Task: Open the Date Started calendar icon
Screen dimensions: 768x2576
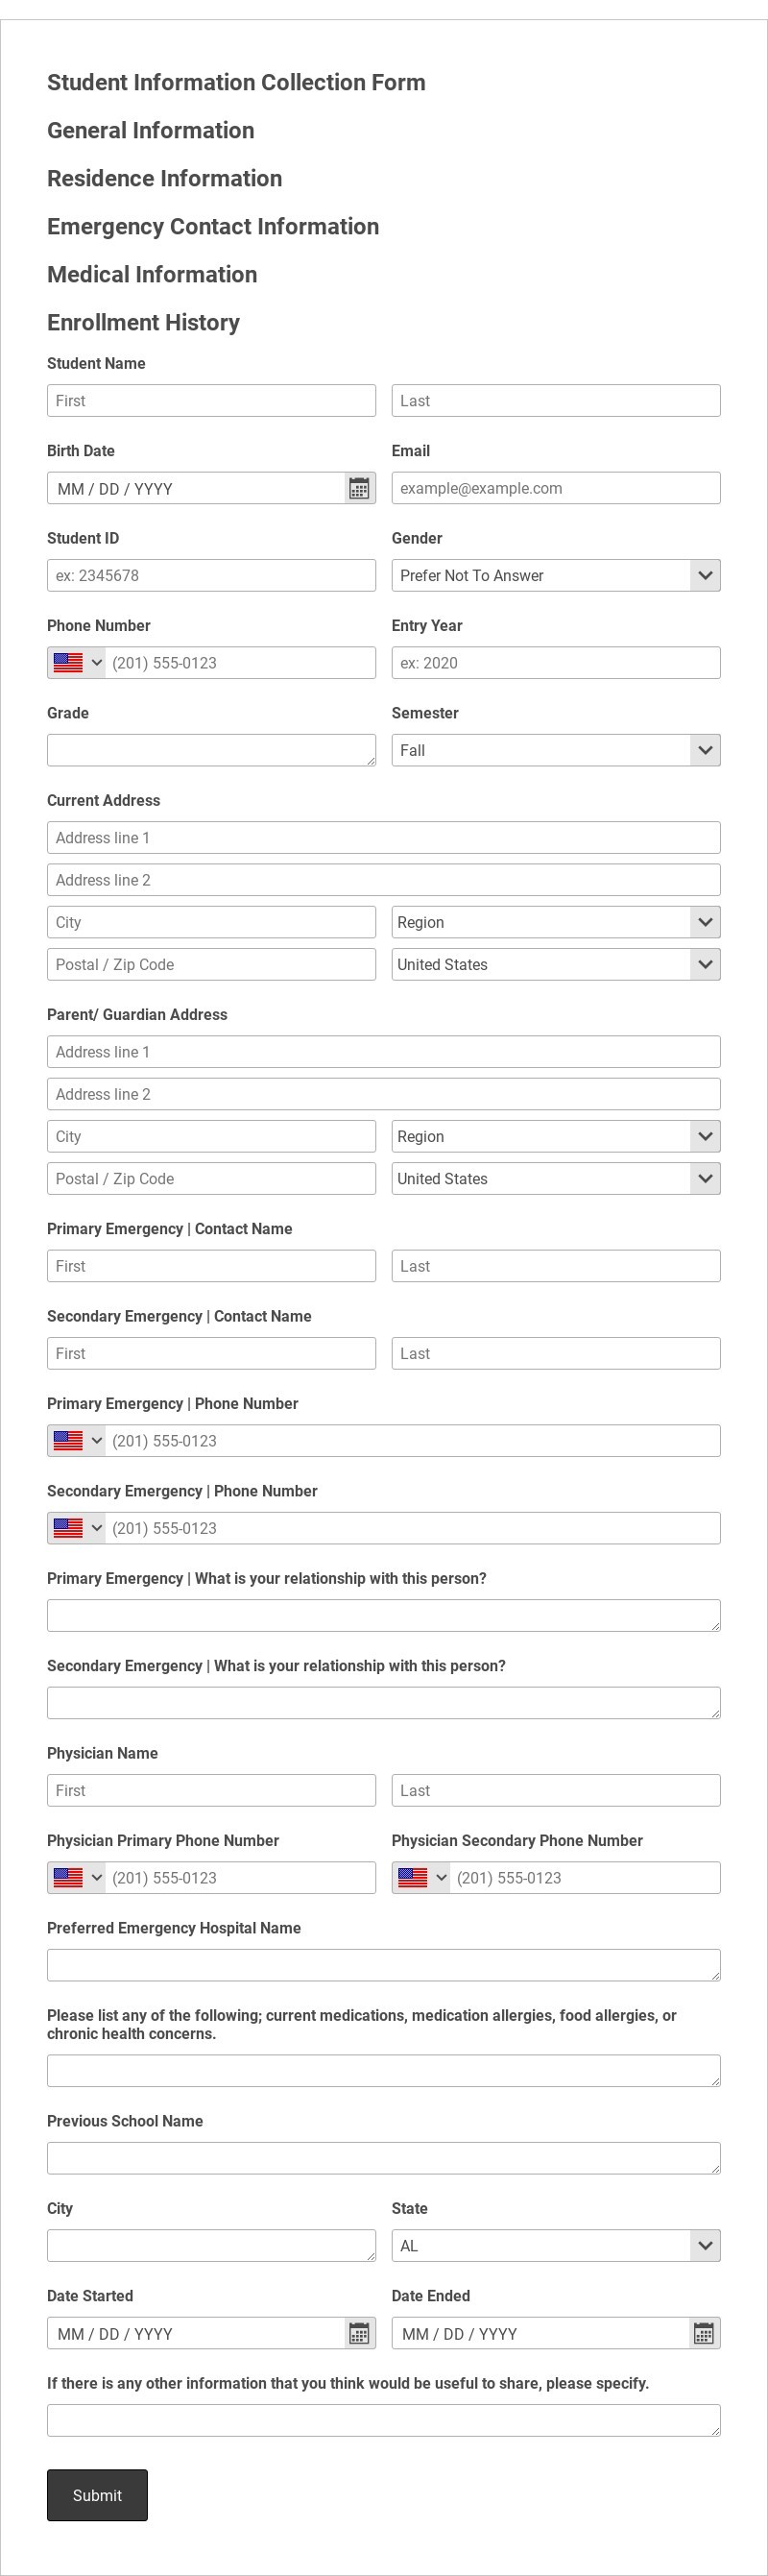Action: [x=359, y=2333]
